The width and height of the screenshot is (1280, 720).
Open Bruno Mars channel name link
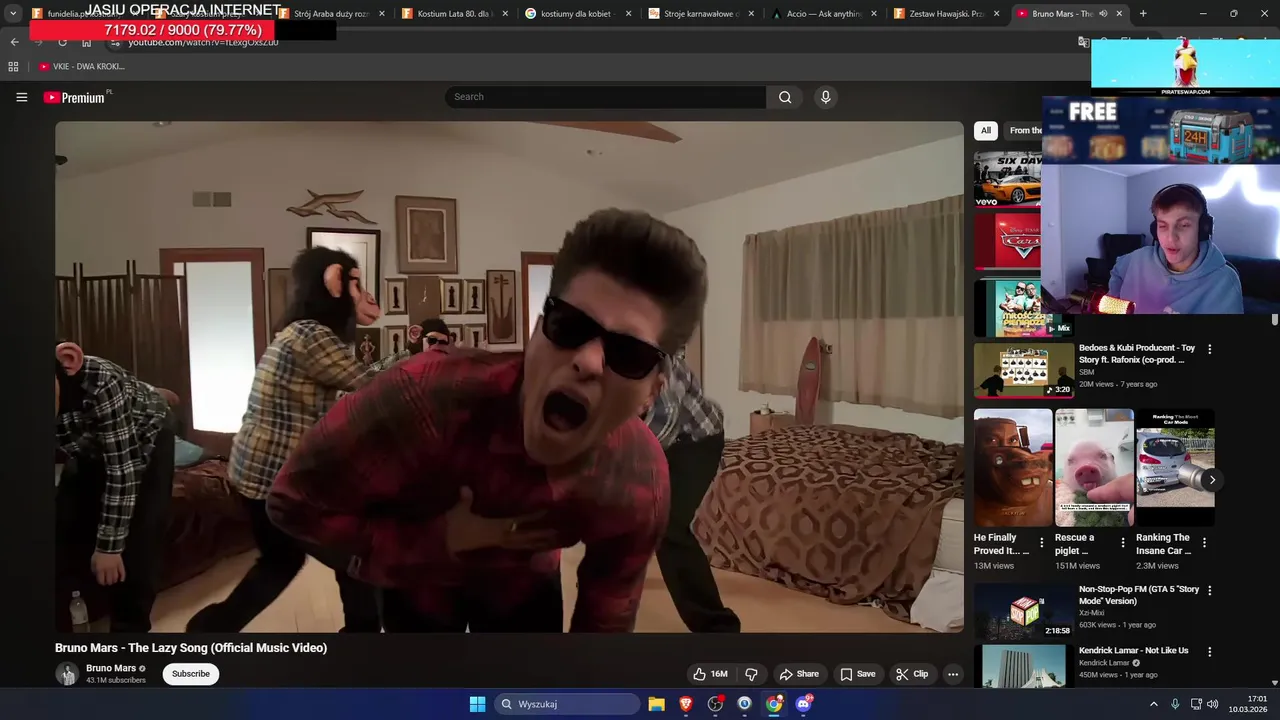point(111,668)
